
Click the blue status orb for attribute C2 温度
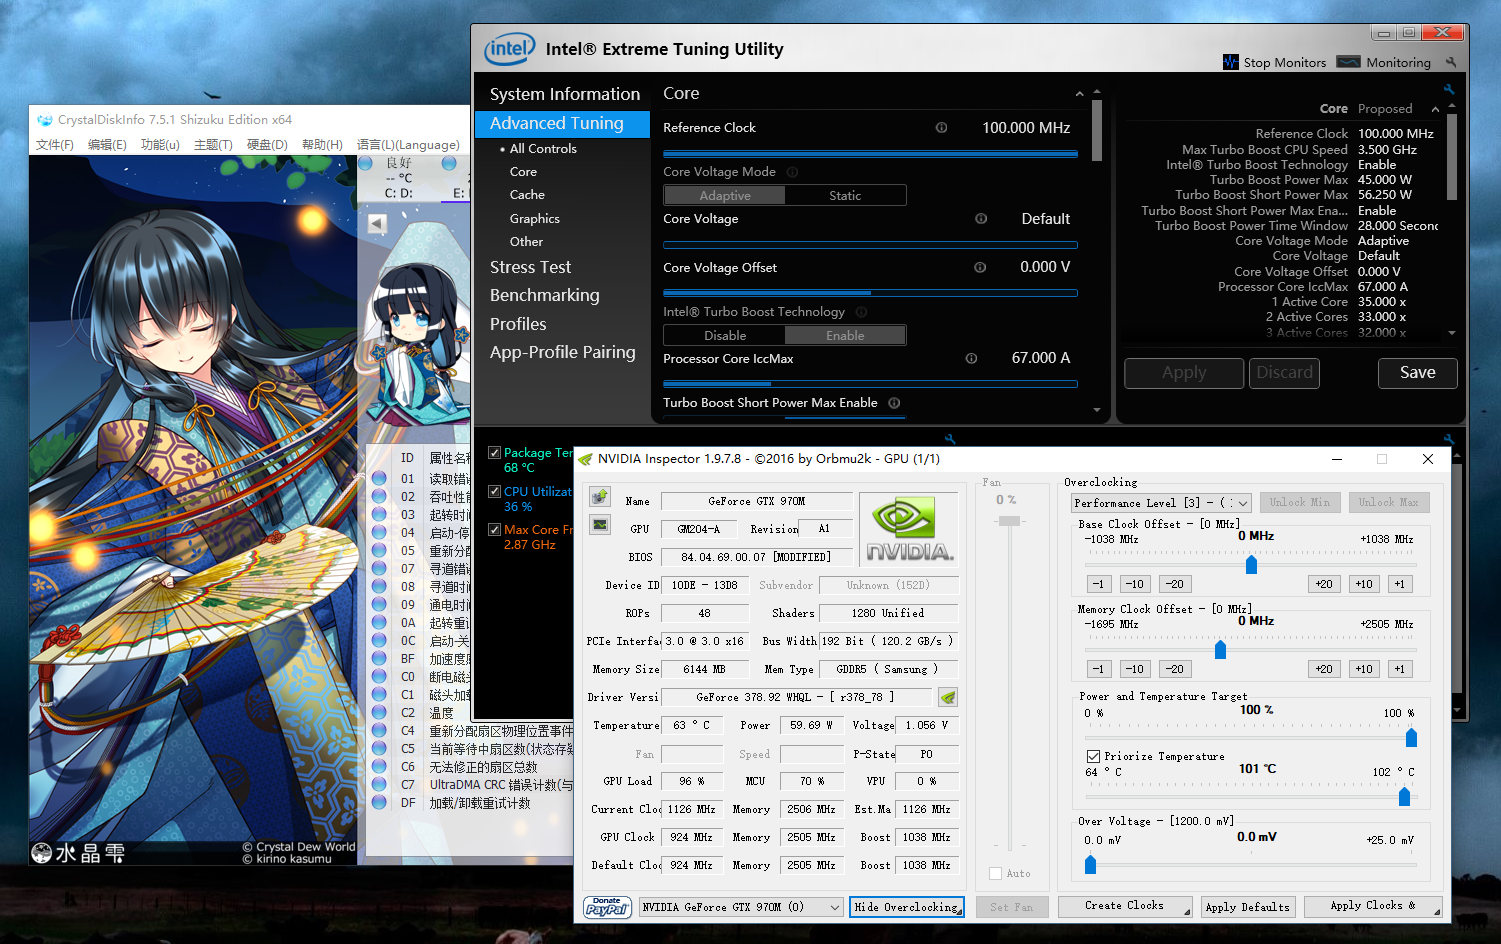tap(379, 712)
